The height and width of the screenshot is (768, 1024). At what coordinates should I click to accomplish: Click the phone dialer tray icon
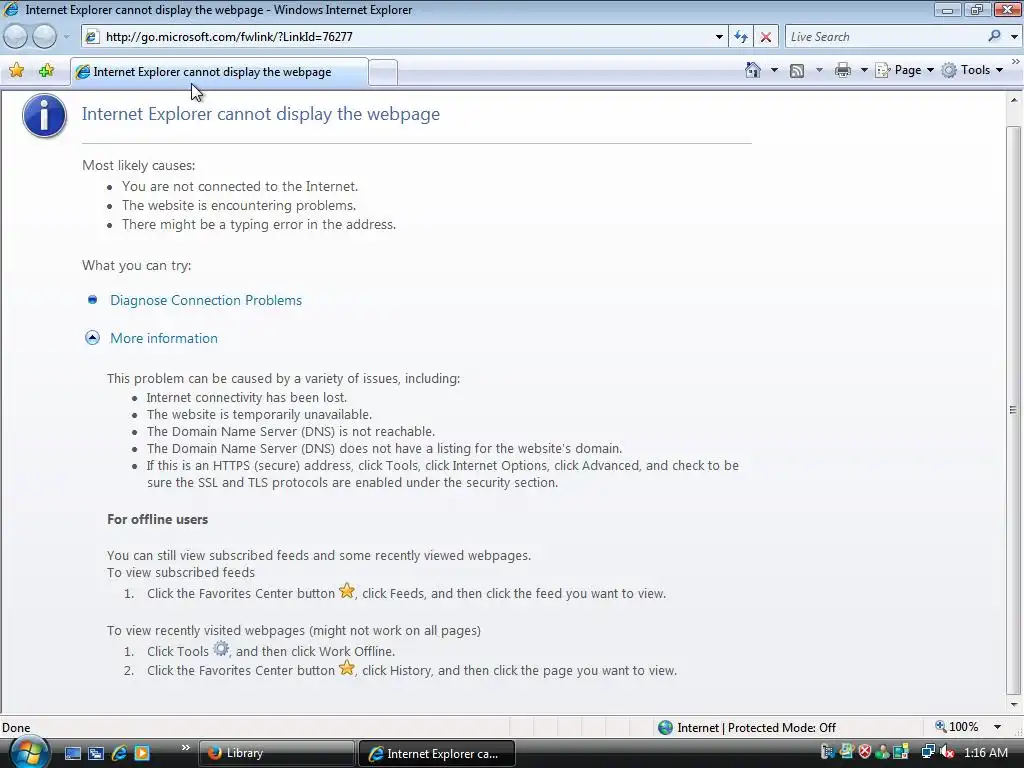tap(828, 752)
